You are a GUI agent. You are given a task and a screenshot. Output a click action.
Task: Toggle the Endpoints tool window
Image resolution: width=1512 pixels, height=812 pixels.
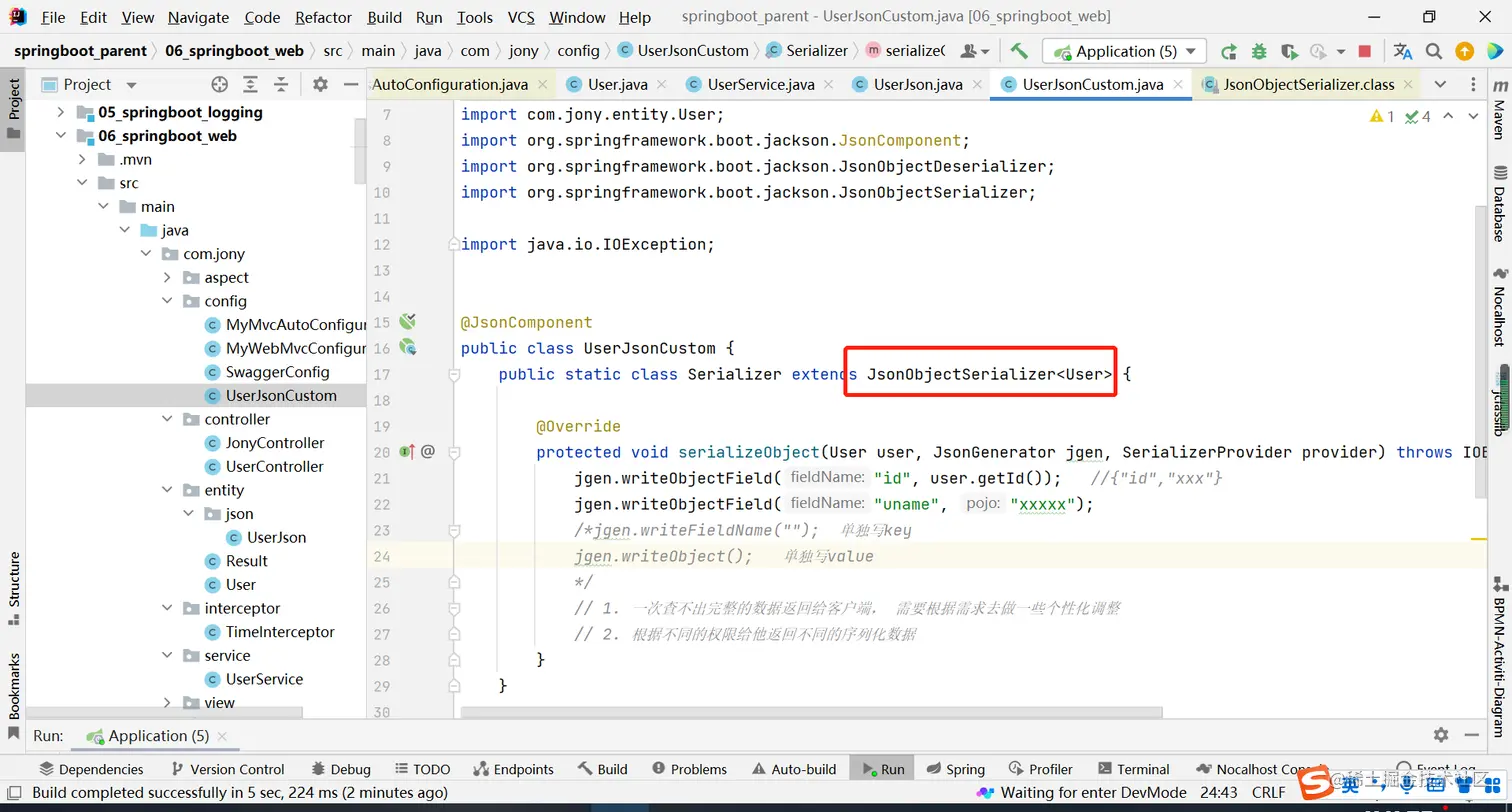click(x=513, y=769)
